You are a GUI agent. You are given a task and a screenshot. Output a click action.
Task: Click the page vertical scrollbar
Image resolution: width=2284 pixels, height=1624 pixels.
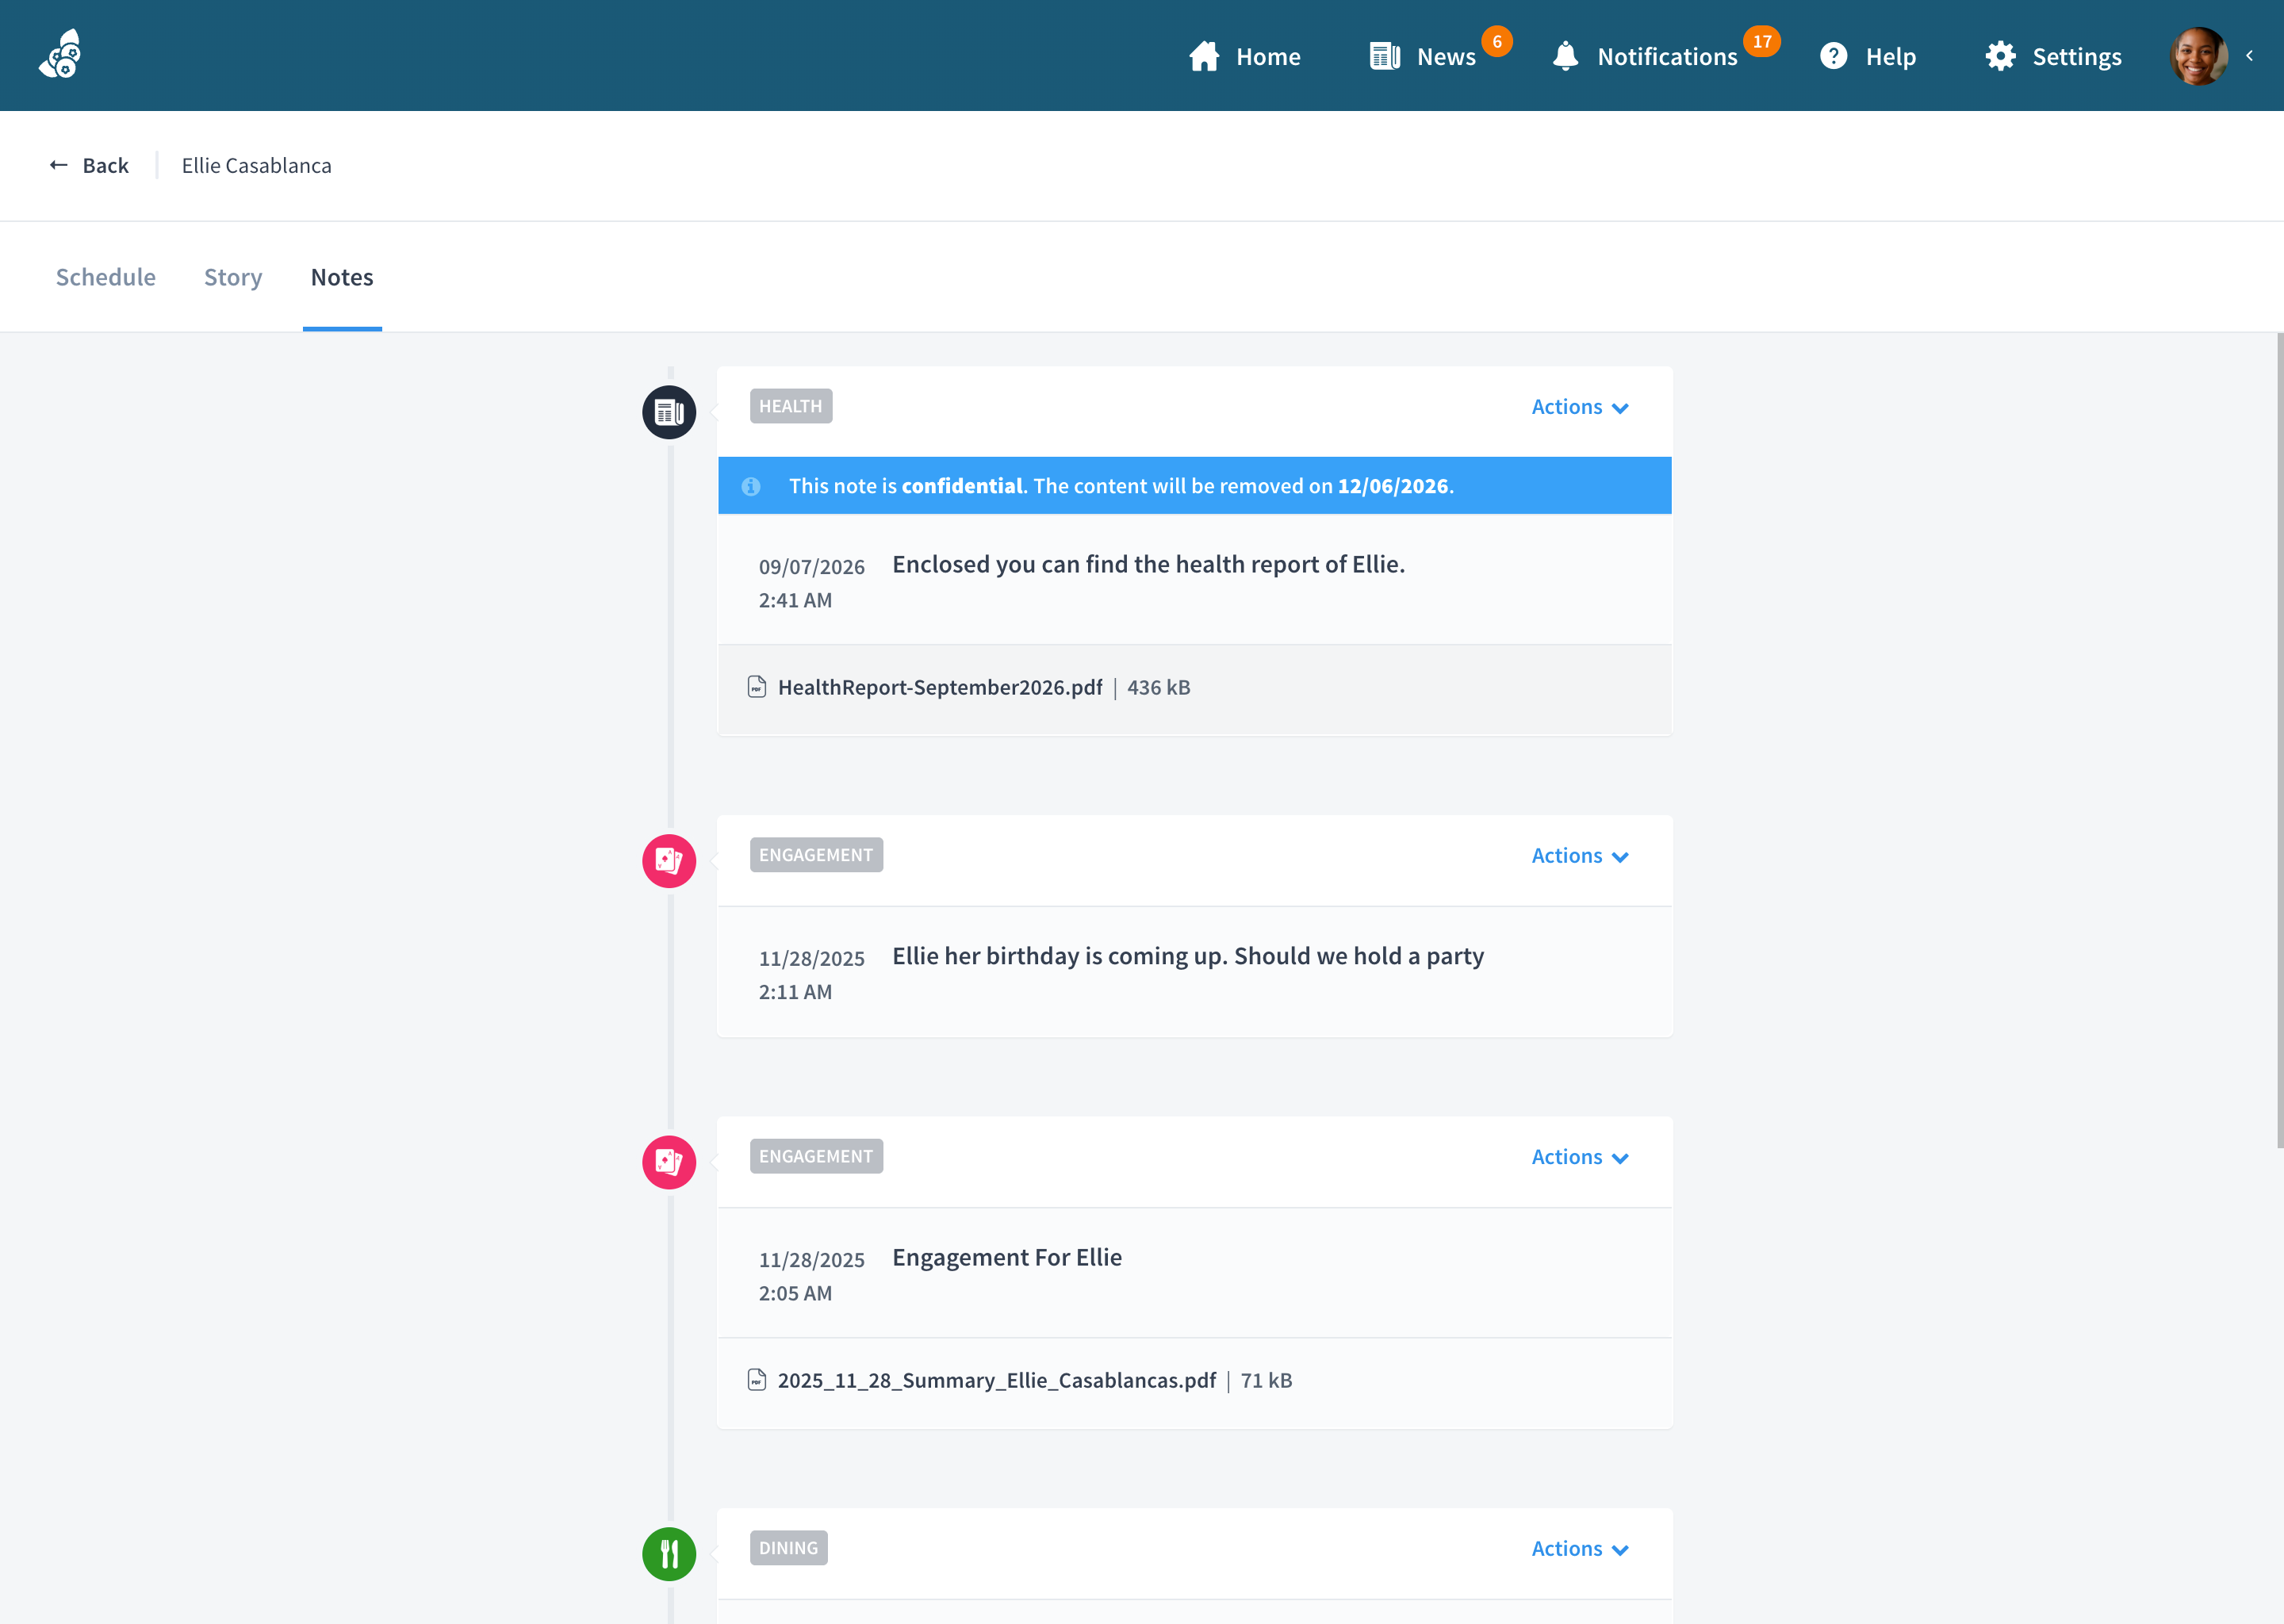pos(2279,740)
